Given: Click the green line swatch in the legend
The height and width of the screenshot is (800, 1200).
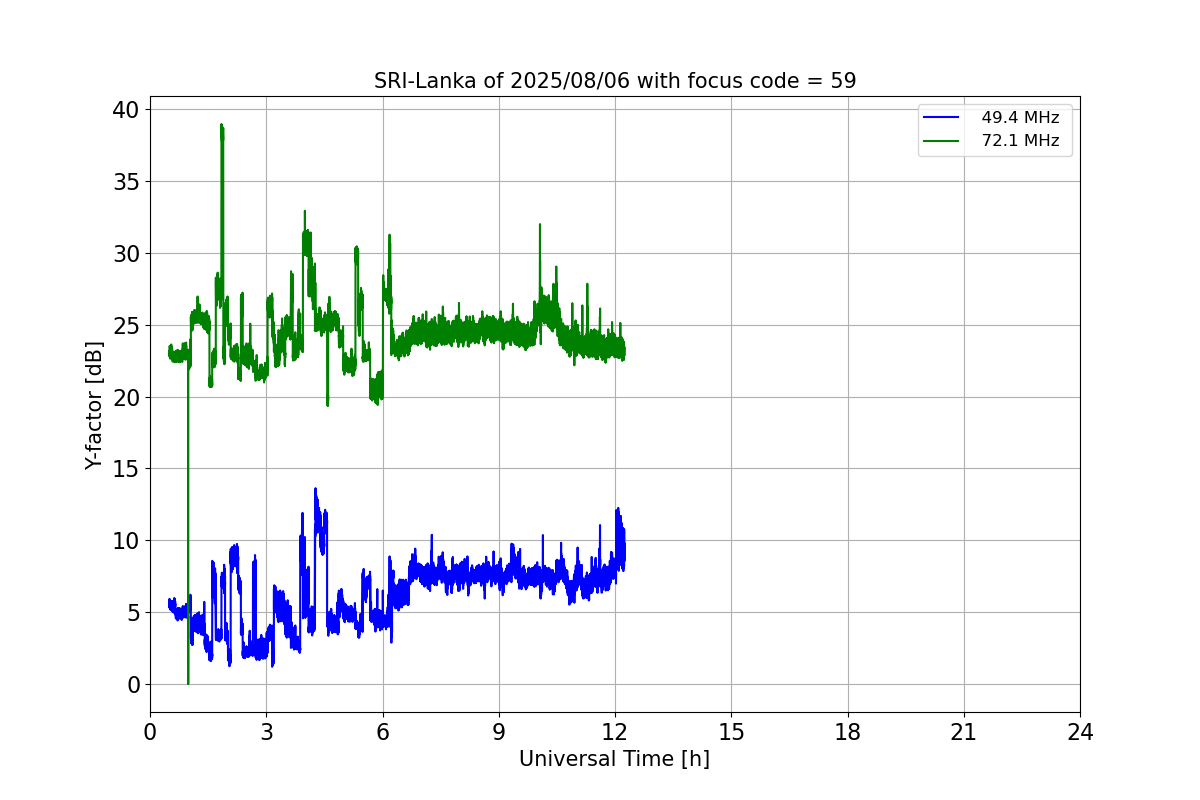Looking at the screenshot, I should pos(943,141).
